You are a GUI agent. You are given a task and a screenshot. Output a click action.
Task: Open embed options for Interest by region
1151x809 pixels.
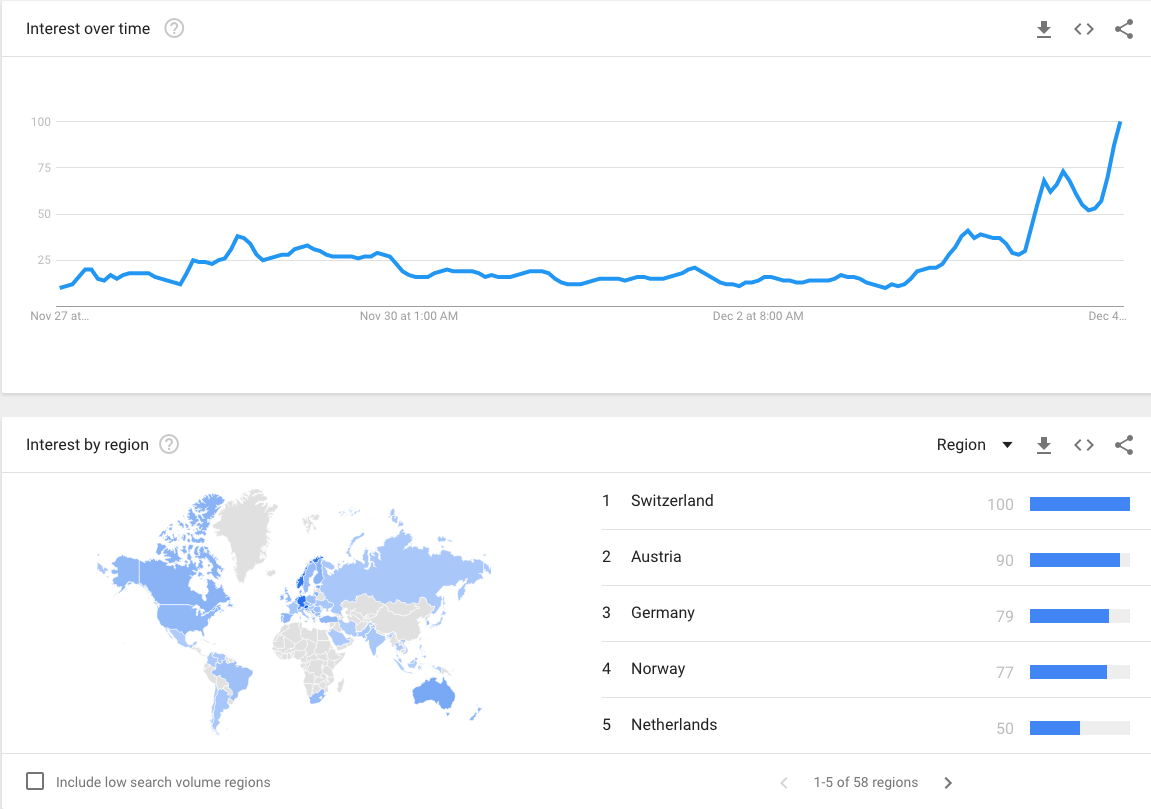[1083, 444]
